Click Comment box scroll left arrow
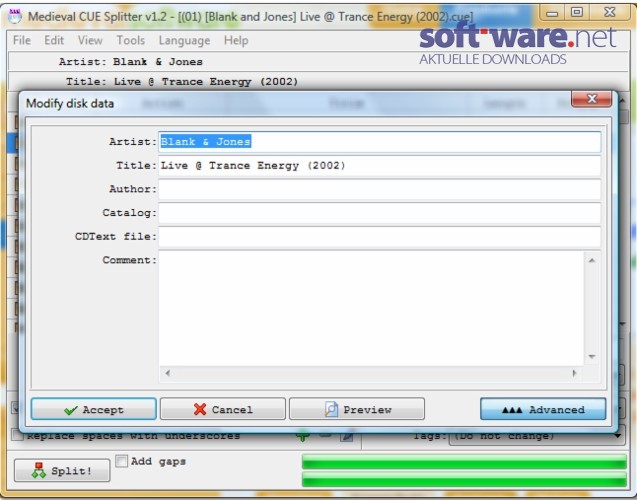Image resolution: width=637 pixels, height=500 pixels. pos(167,373)
